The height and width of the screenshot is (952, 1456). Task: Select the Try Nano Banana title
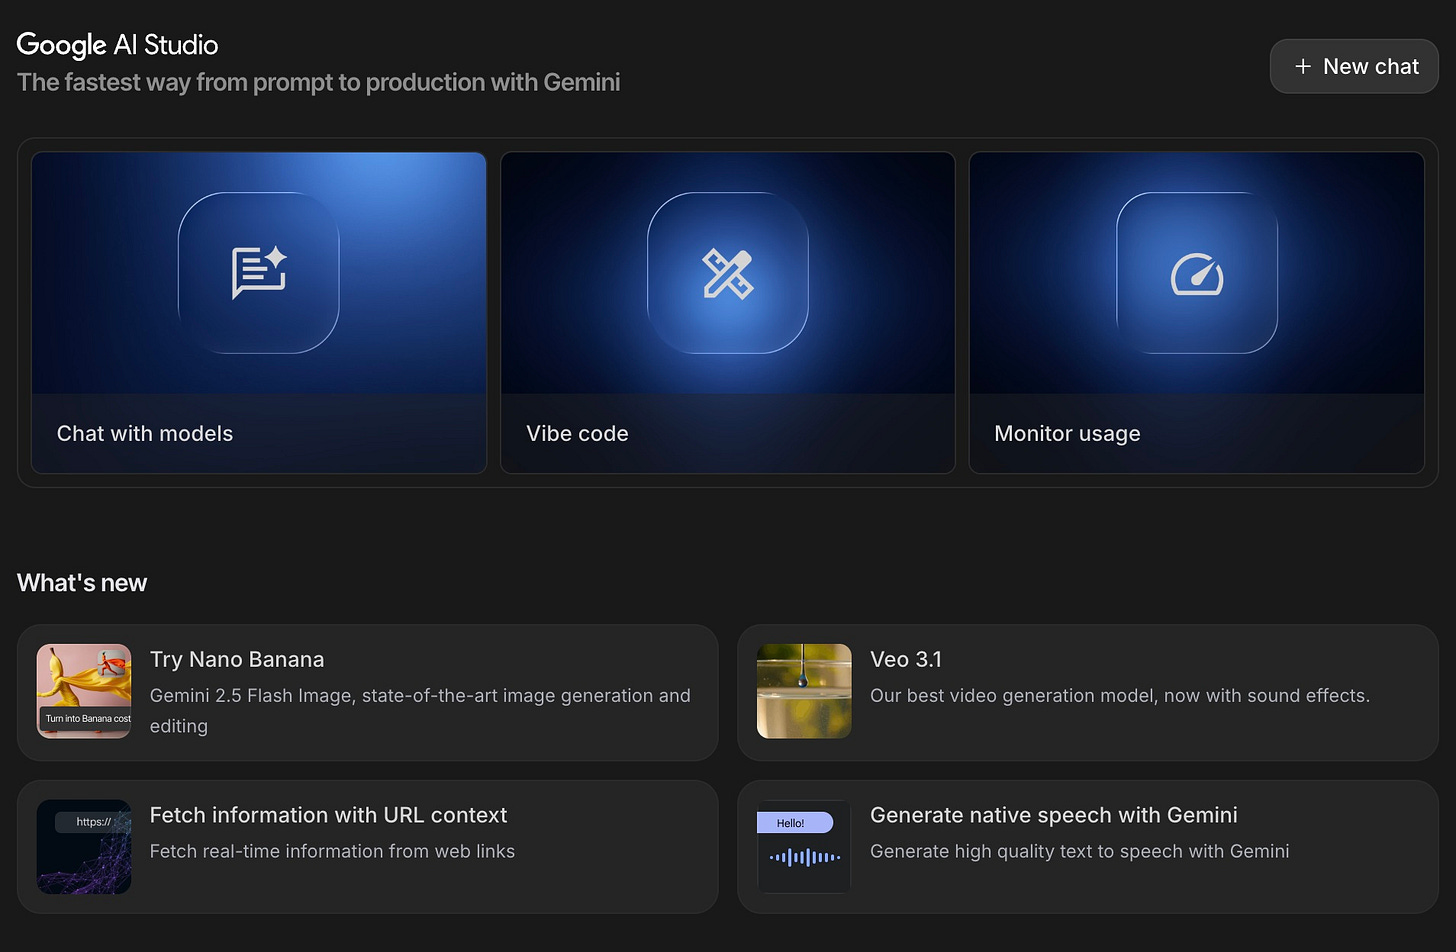pyautogui.click(x=237, y=659)
